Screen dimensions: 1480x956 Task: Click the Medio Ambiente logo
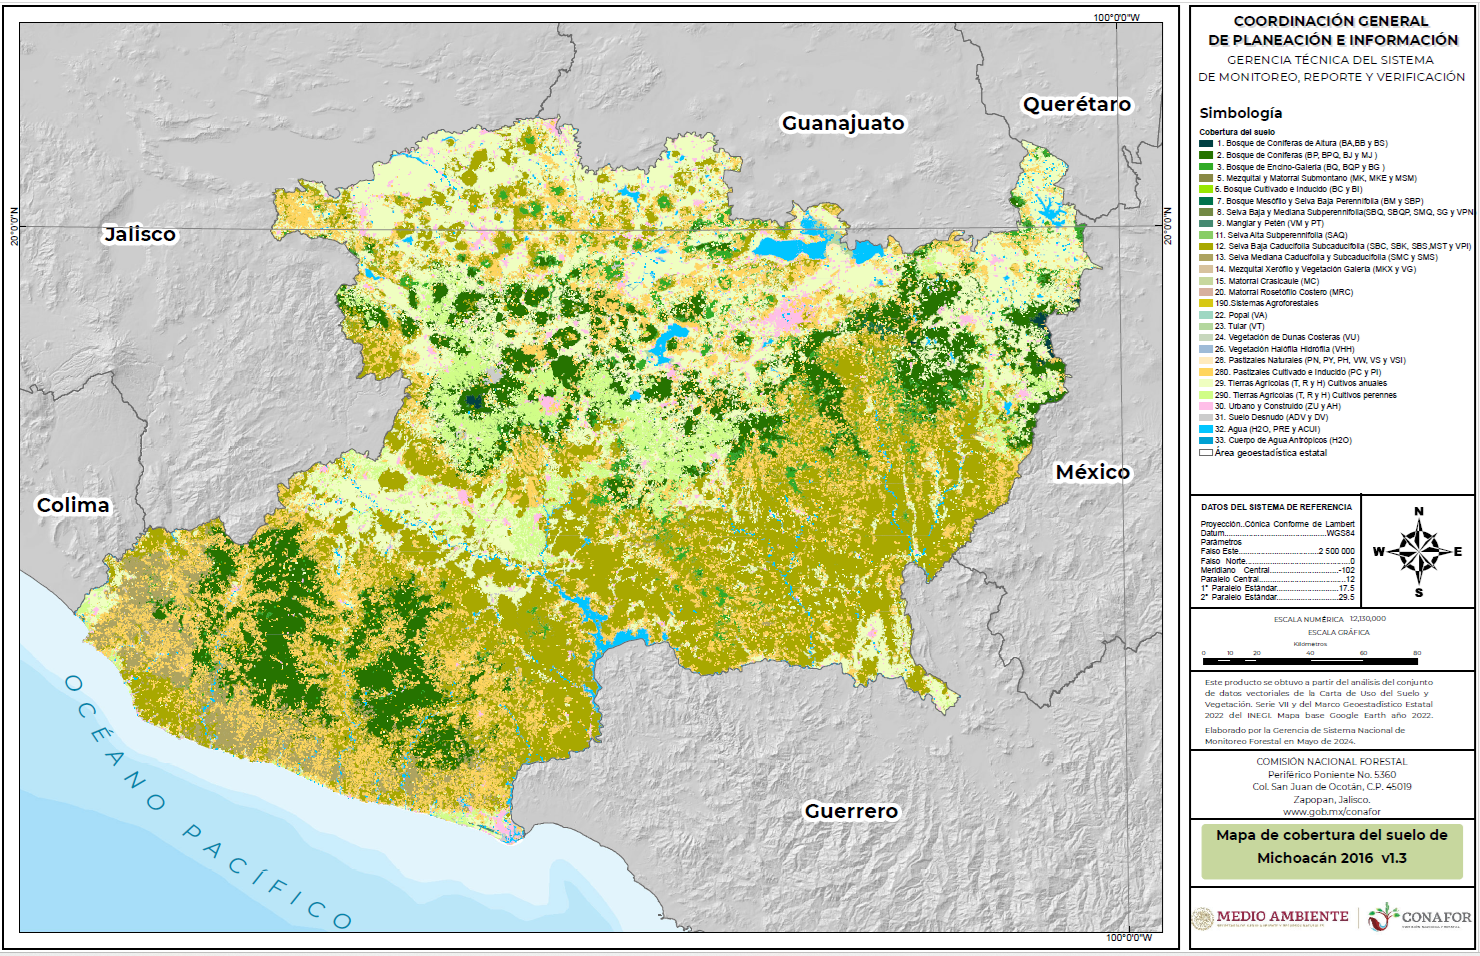1270,917
